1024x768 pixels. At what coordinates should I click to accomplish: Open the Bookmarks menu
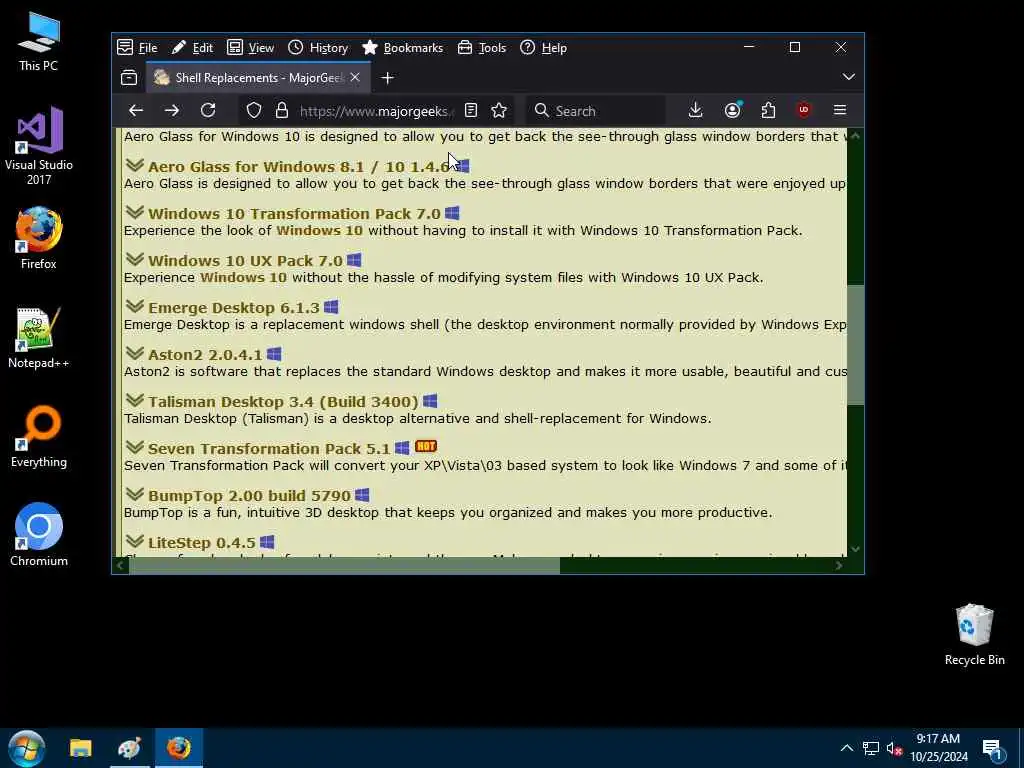(402, 48)
